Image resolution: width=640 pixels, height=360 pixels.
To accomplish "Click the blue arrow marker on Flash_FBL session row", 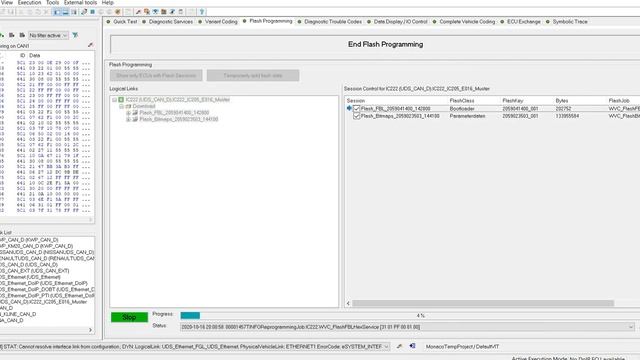I will 349,108.
